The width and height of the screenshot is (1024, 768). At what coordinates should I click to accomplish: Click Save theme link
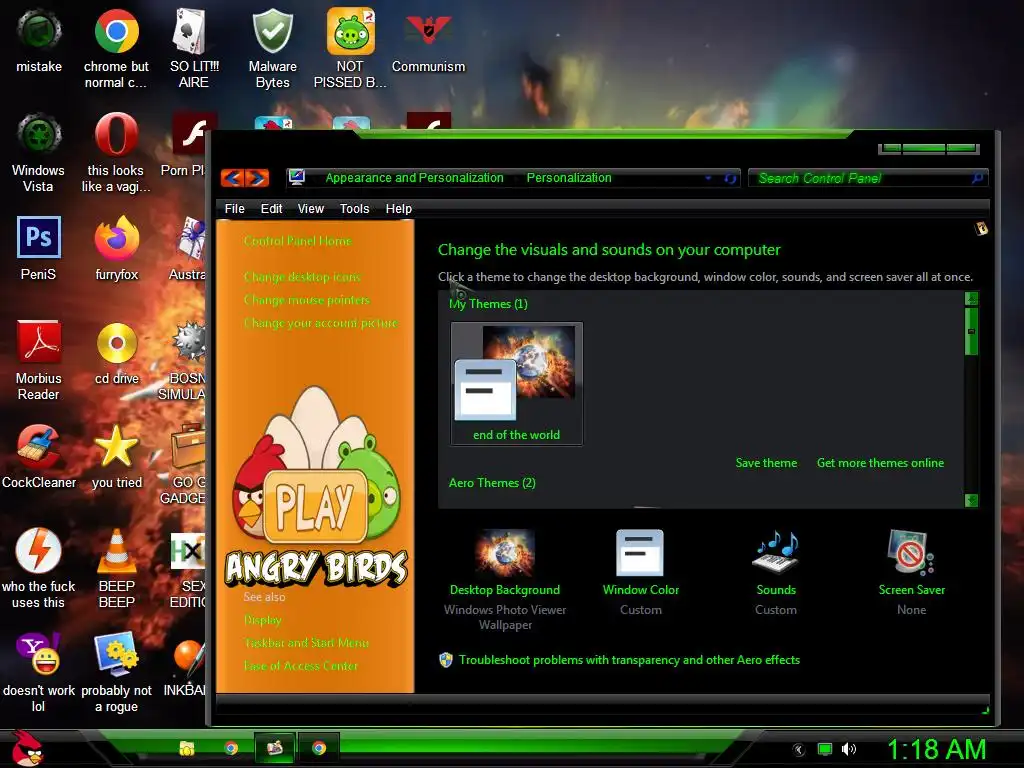pyautogui.click(x=766, y=463)
